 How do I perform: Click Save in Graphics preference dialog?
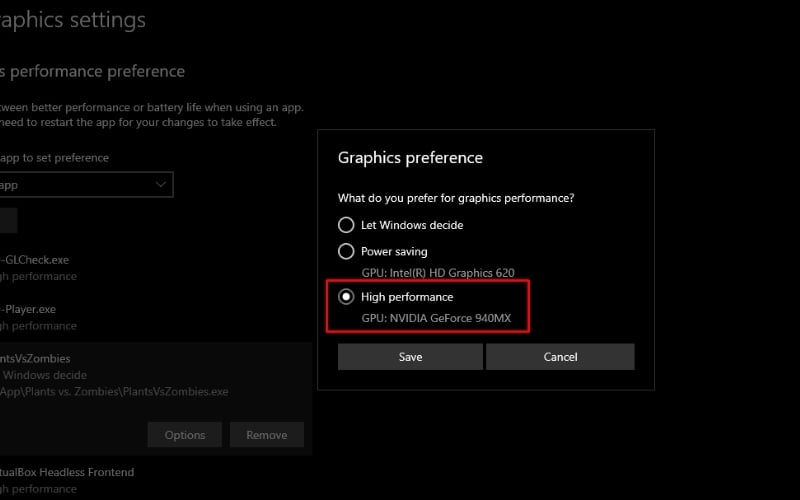pyautogui.click(x=410, y=357)
